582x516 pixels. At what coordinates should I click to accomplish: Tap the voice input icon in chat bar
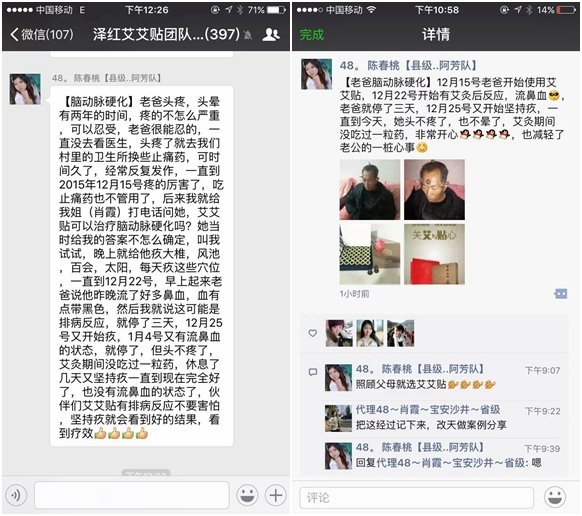pos(16,495)
